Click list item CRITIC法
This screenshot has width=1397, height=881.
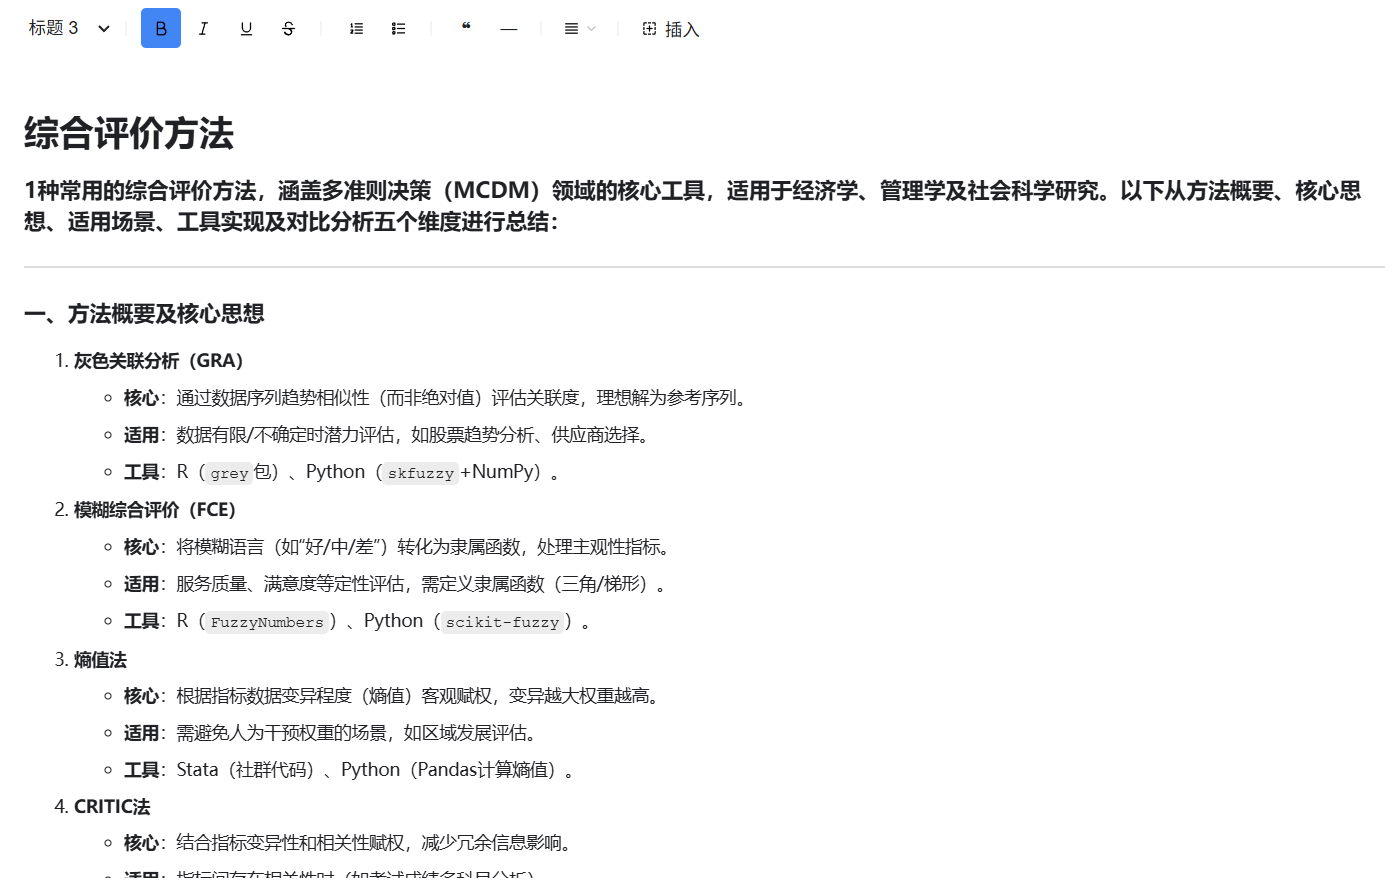click(x=112, y=807)
